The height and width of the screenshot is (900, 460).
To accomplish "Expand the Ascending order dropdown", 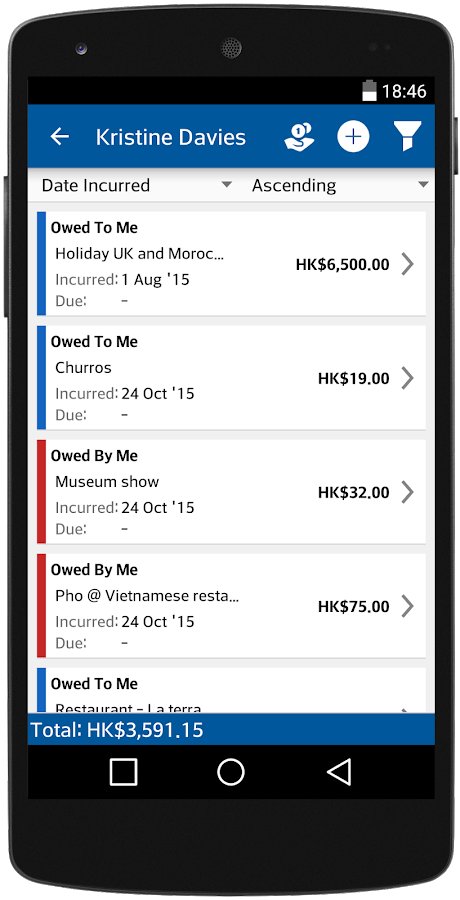I will pos(340,185).
